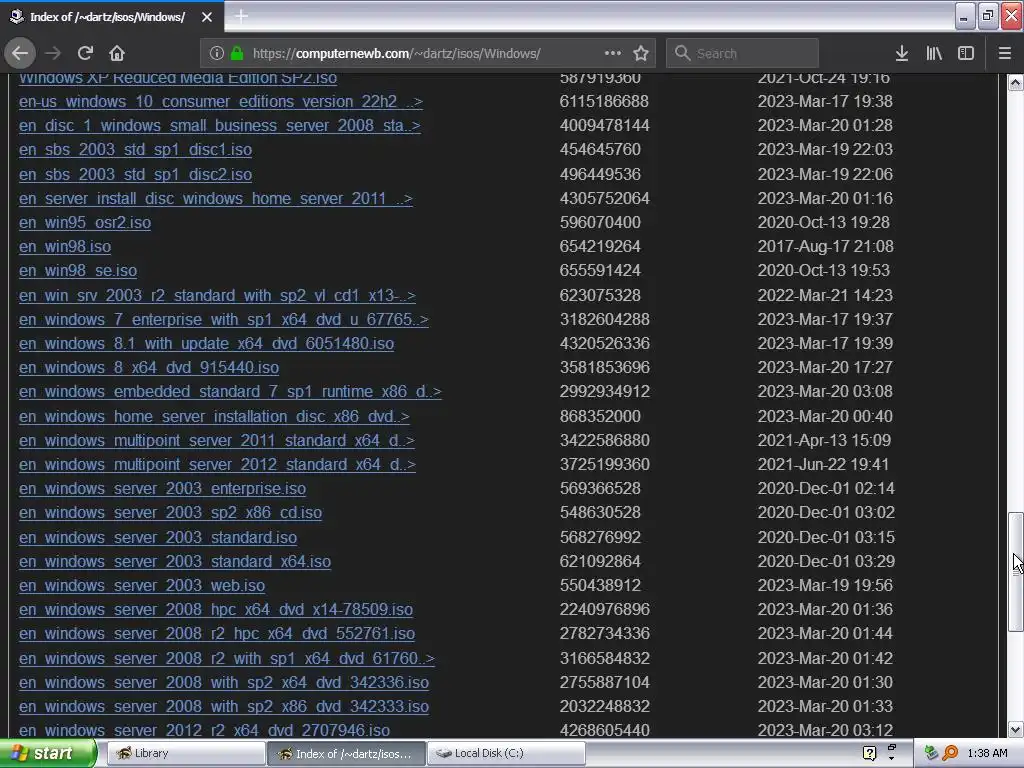1024x768 pixels.
Task: Click the question mark tray icon
Action: point(869,753)
